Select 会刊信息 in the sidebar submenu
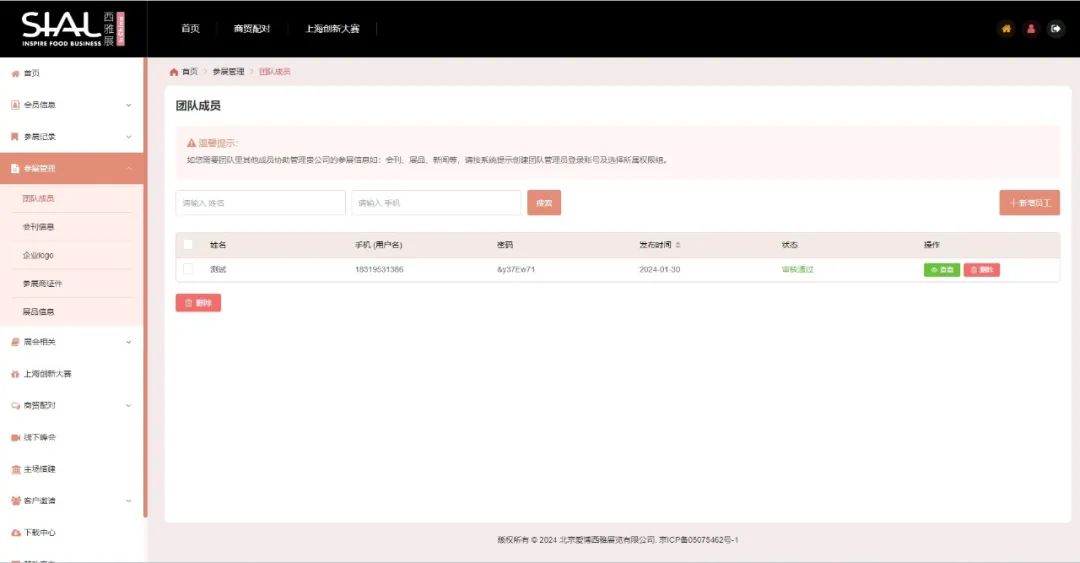Screen dimensions: 1080x563 pos(39,227)
